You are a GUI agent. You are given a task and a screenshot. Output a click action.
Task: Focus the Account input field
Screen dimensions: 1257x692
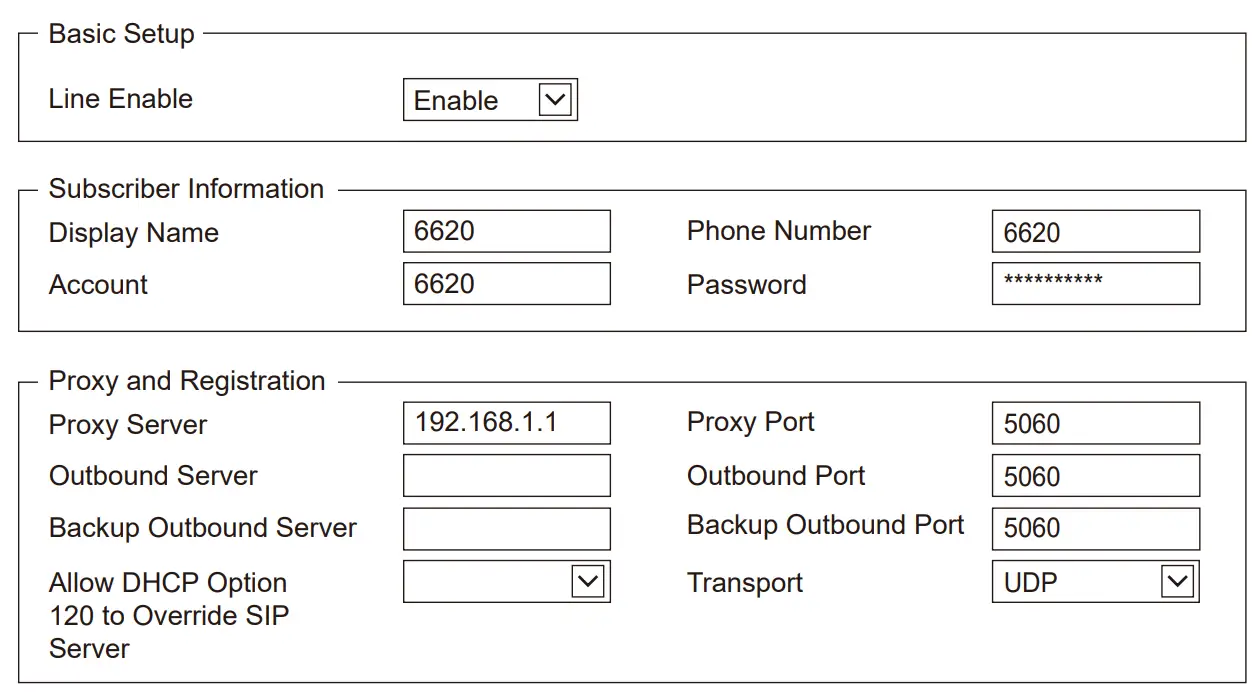506,284
